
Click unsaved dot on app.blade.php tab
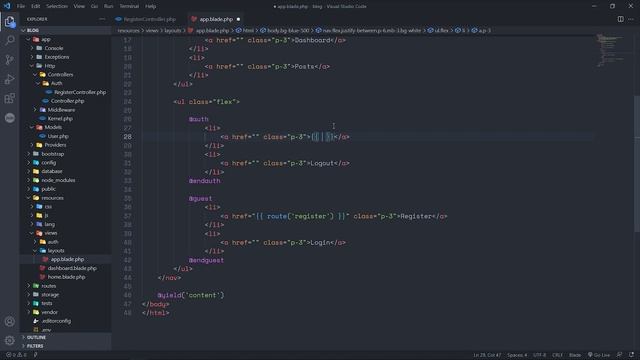click(238, 19)
